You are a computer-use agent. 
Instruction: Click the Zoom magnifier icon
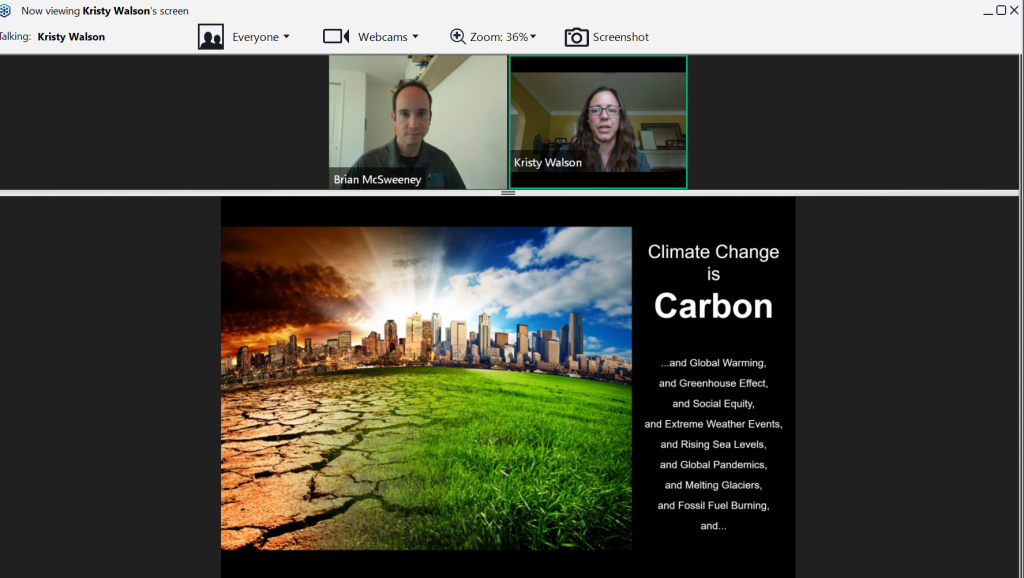[x=458, y=37]
